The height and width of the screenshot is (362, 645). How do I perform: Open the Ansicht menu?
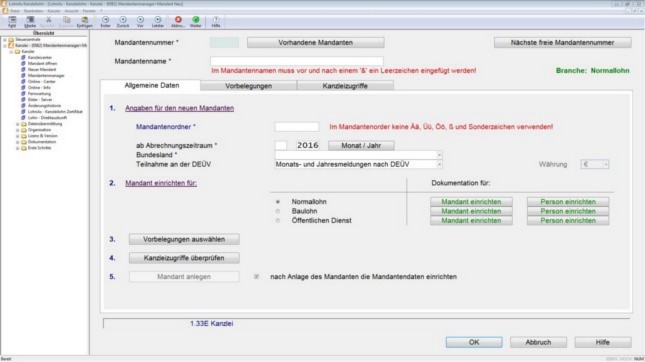coord(72,11)
